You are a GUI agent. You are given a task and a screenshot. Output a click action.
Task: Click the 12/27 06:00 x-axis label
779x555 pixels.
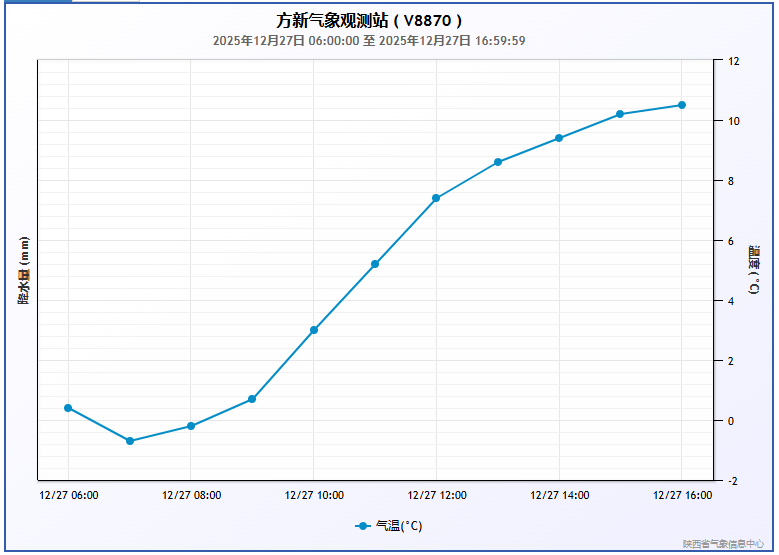pyautogui.click(x=69, y=495)
